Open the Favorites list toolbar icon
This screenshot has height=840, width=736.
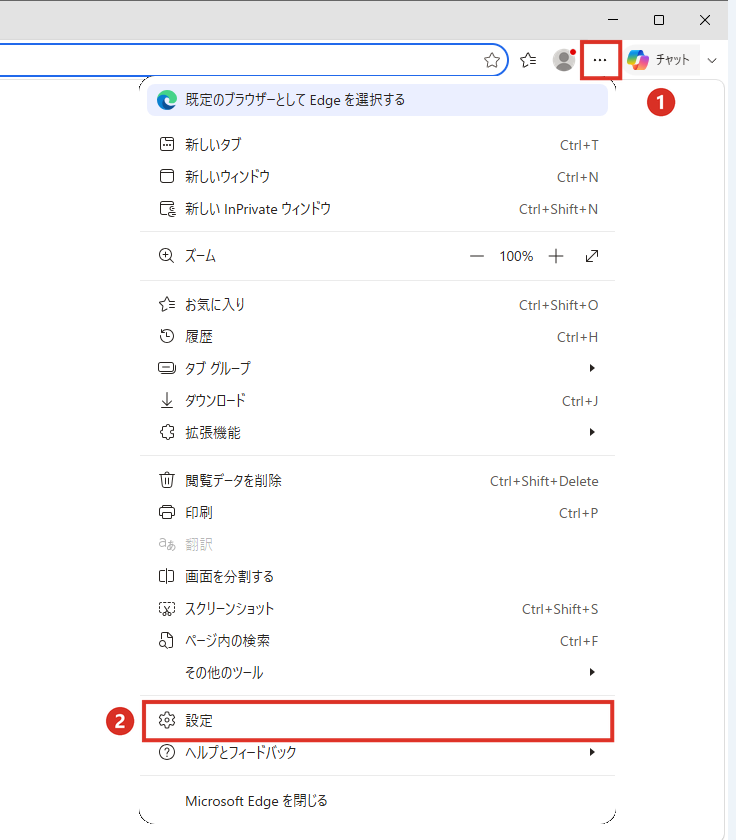point(528,60)
